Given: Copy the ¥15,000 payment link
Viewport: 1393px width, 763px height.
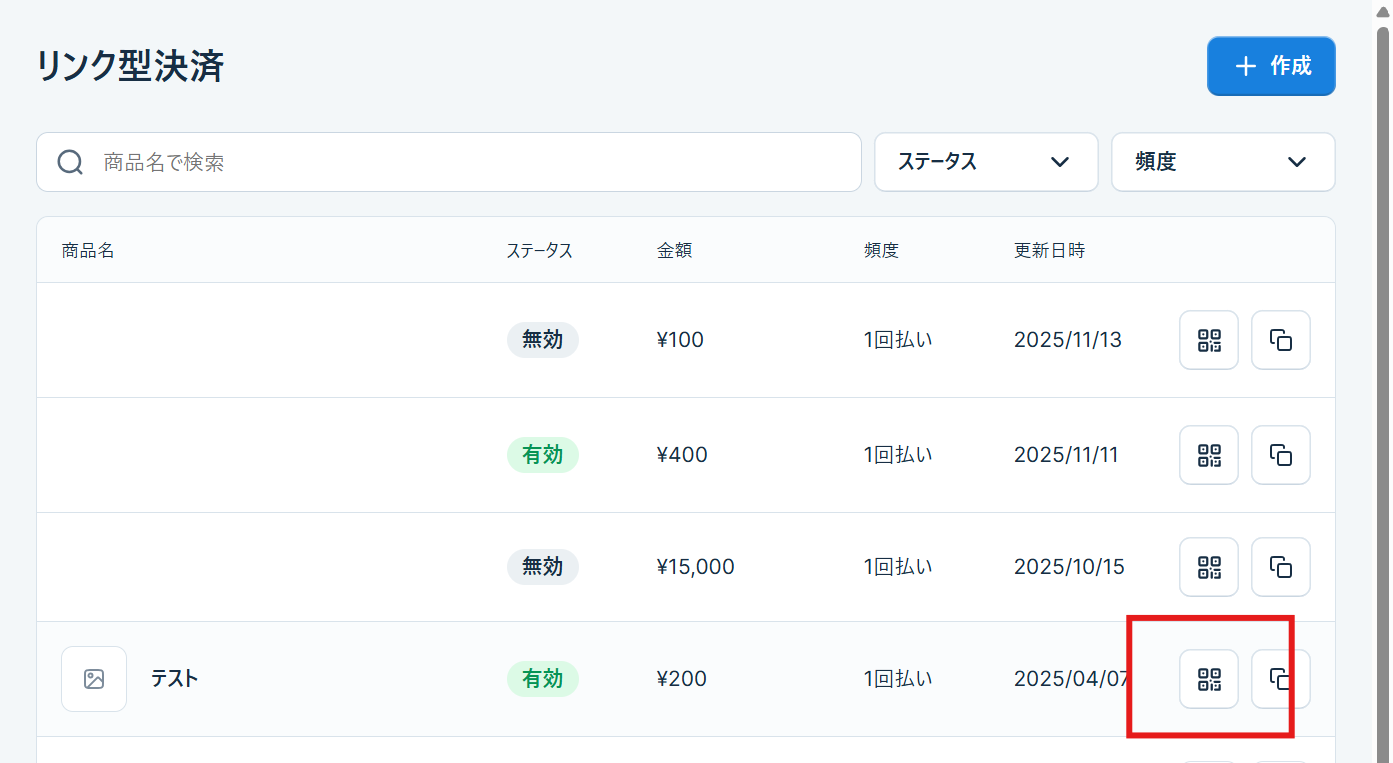Looking at the screenshot, I should click(x=1281, y=567).
